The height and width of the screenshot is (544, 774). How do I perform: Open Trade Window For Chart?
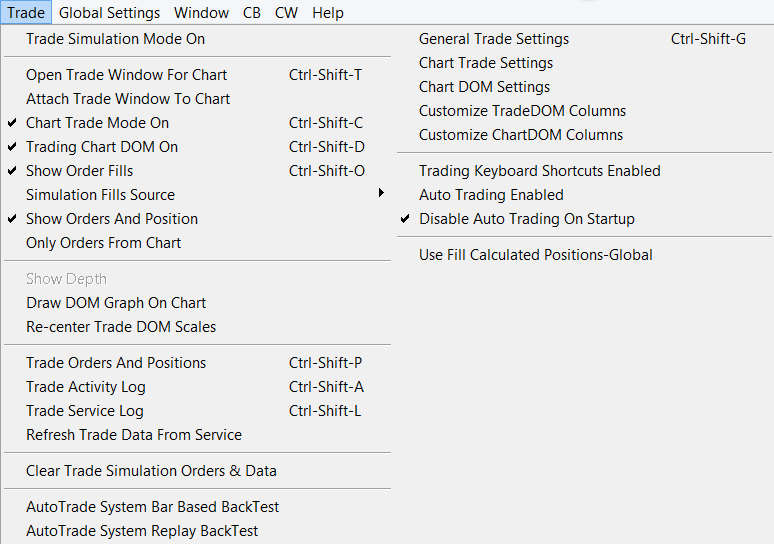pyautogui.click(x=126, y=75)
